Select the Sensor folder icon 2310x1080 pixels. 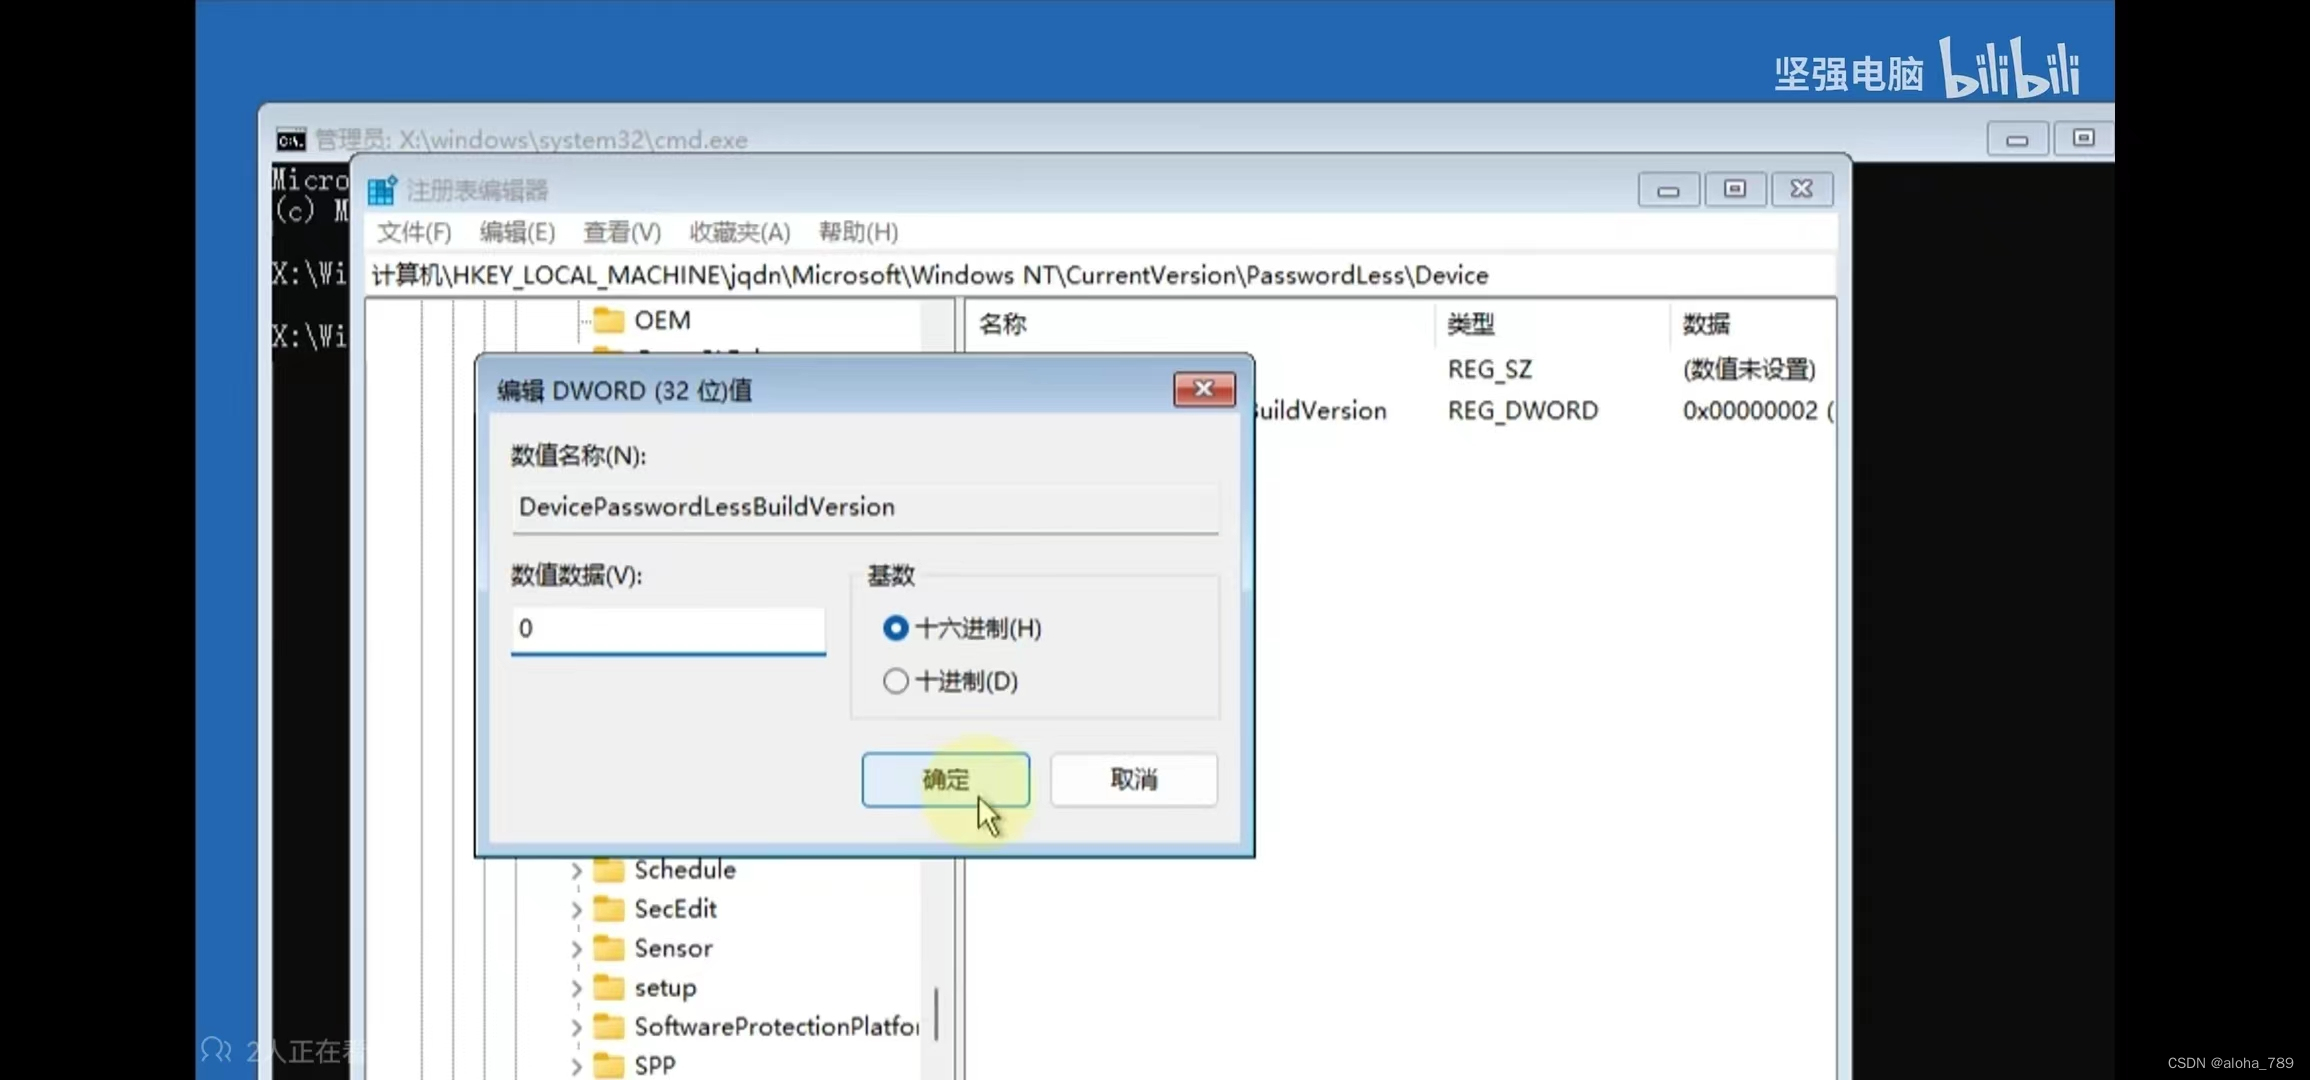[608, 948]
